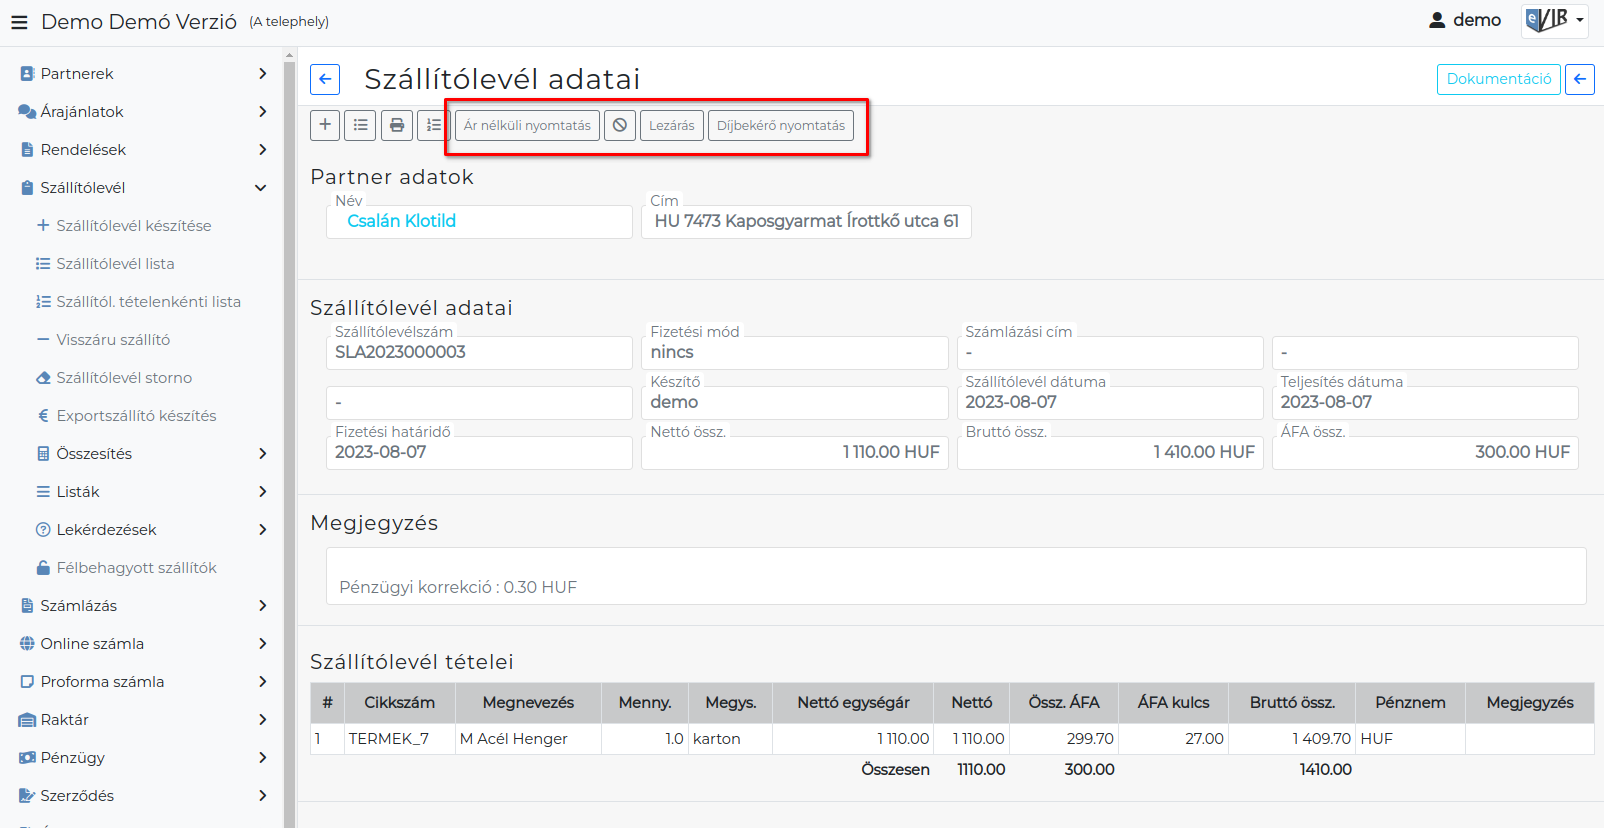Screen dimensions: 1604x828
Task: Click the Raktár warehouse icon
Action: (27, 719)
